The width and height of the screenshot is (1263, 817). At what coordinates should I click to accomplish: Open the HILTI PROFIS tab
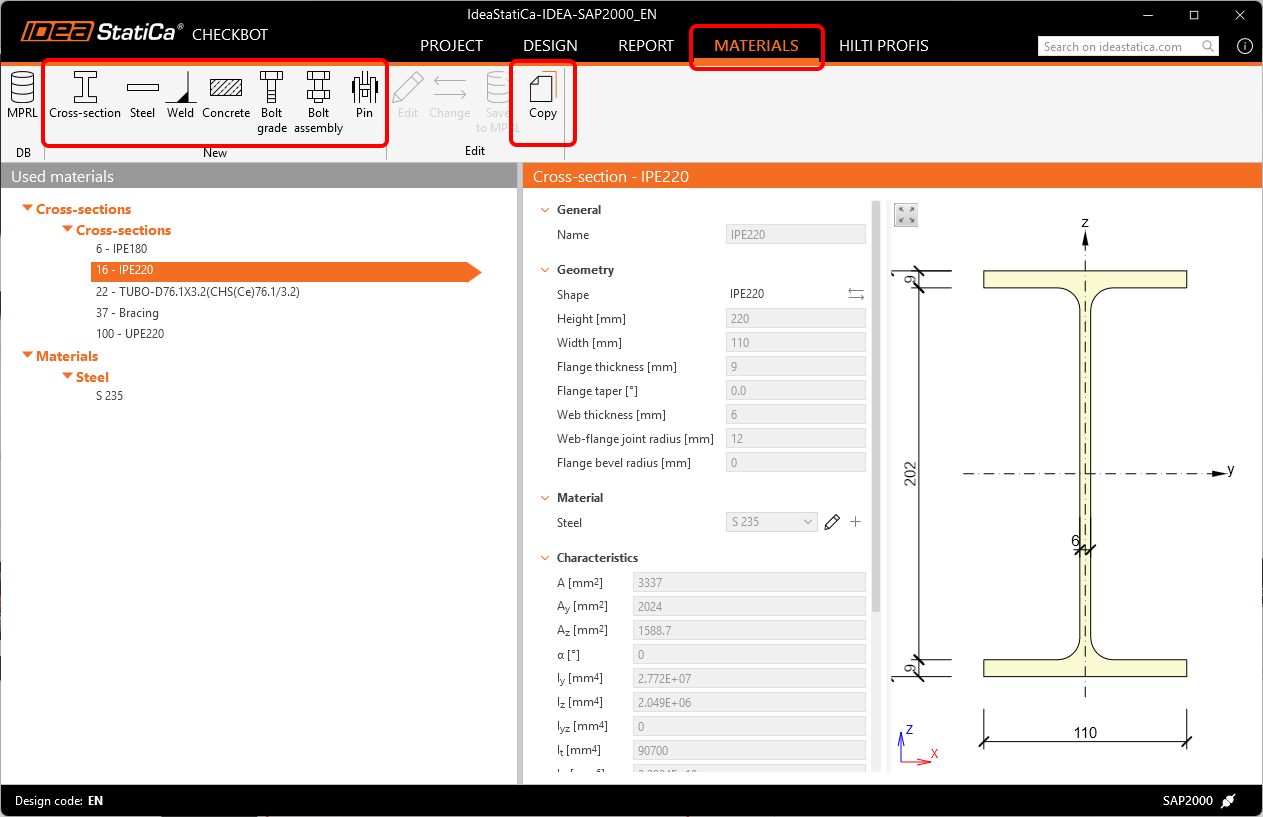(x=883, y=46)
